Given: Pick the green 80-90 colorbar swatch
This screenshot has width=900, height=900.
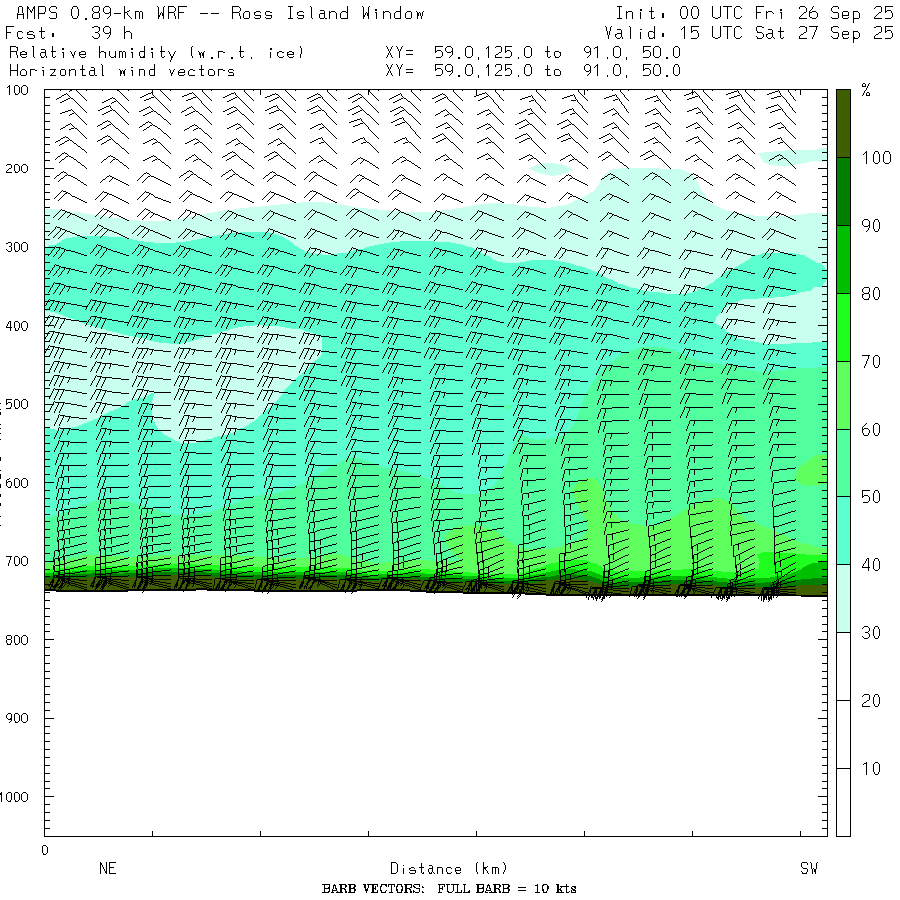Looking at the screenshot, I should click(x=843, y=259).
